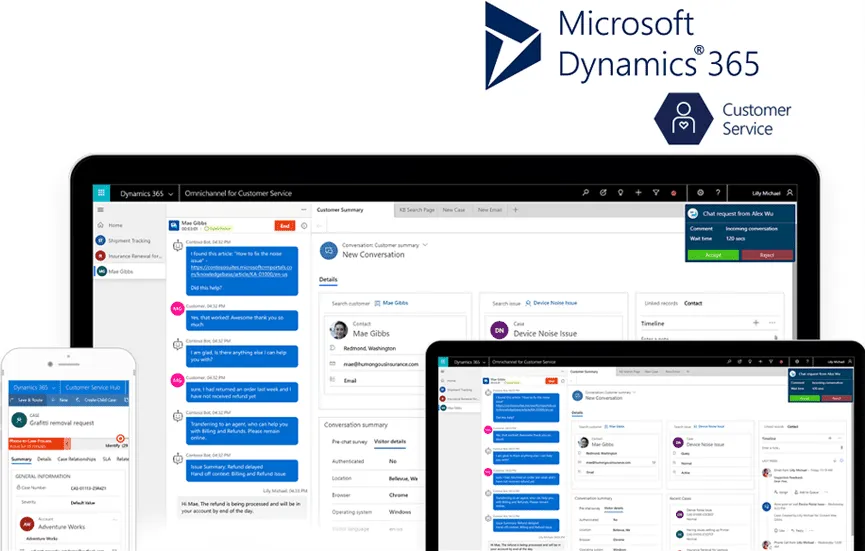Click the help question mark icon on the monitor
Viewport: 865px width, 551px height.
coord(718,193)
